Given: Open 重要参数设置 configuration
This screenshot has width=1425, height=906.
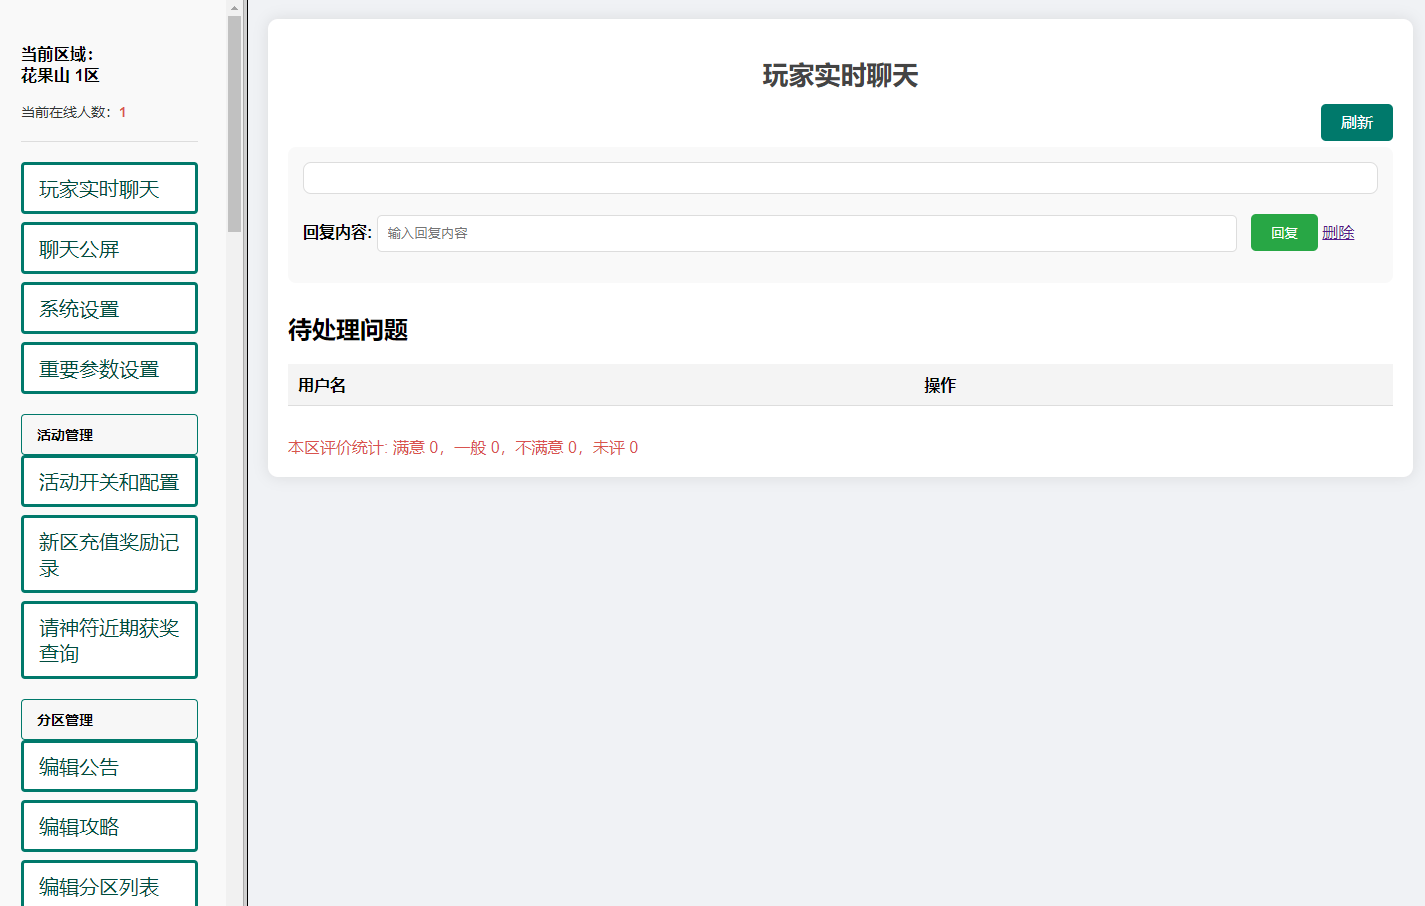Looking at the screenshot, I should click(108, 368).
